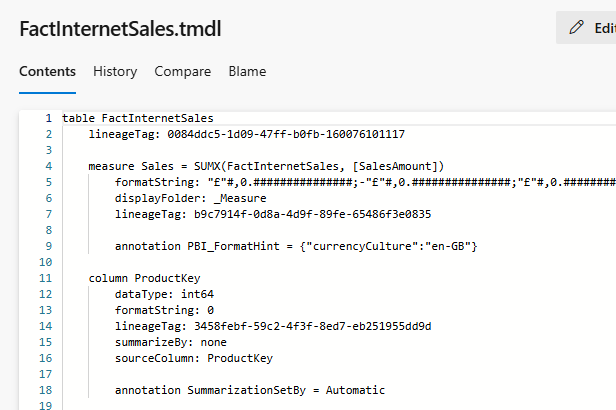The image size is (616, 410).
Task: Select line number 11 in the gutter
Action: pos(46,278)
